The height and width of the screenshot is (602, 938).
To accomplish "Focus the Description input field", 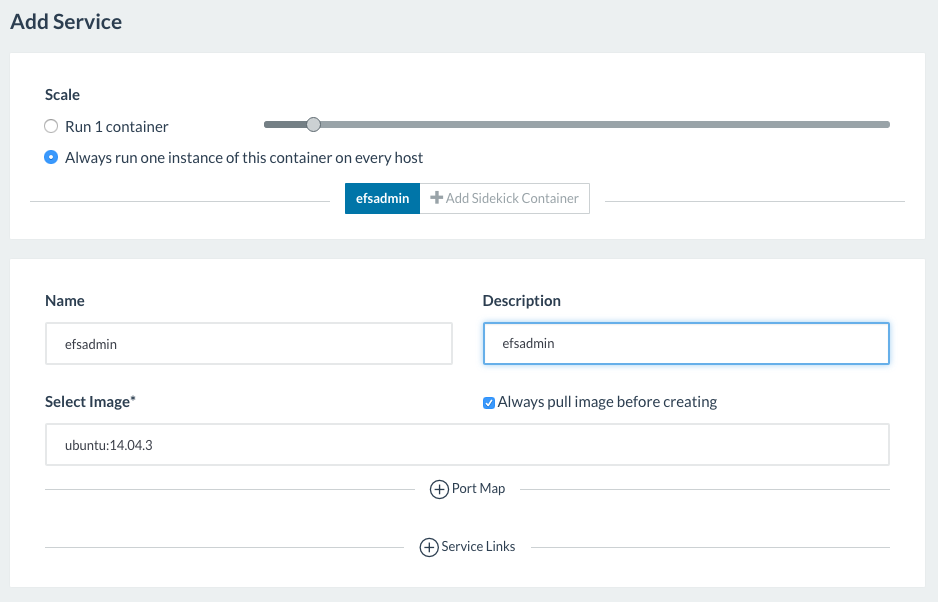I will click(685, 343).
